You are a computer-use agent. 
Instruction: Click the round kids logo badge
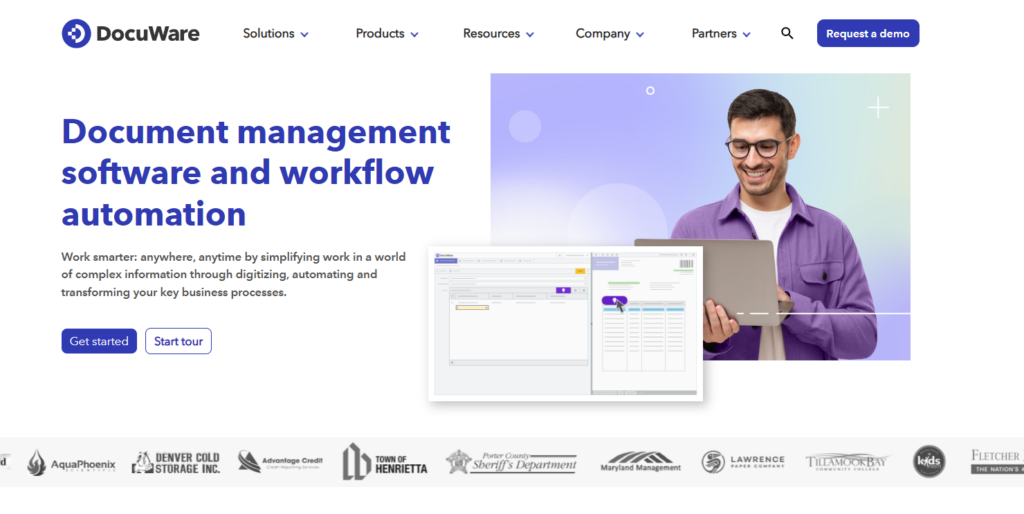929,461
